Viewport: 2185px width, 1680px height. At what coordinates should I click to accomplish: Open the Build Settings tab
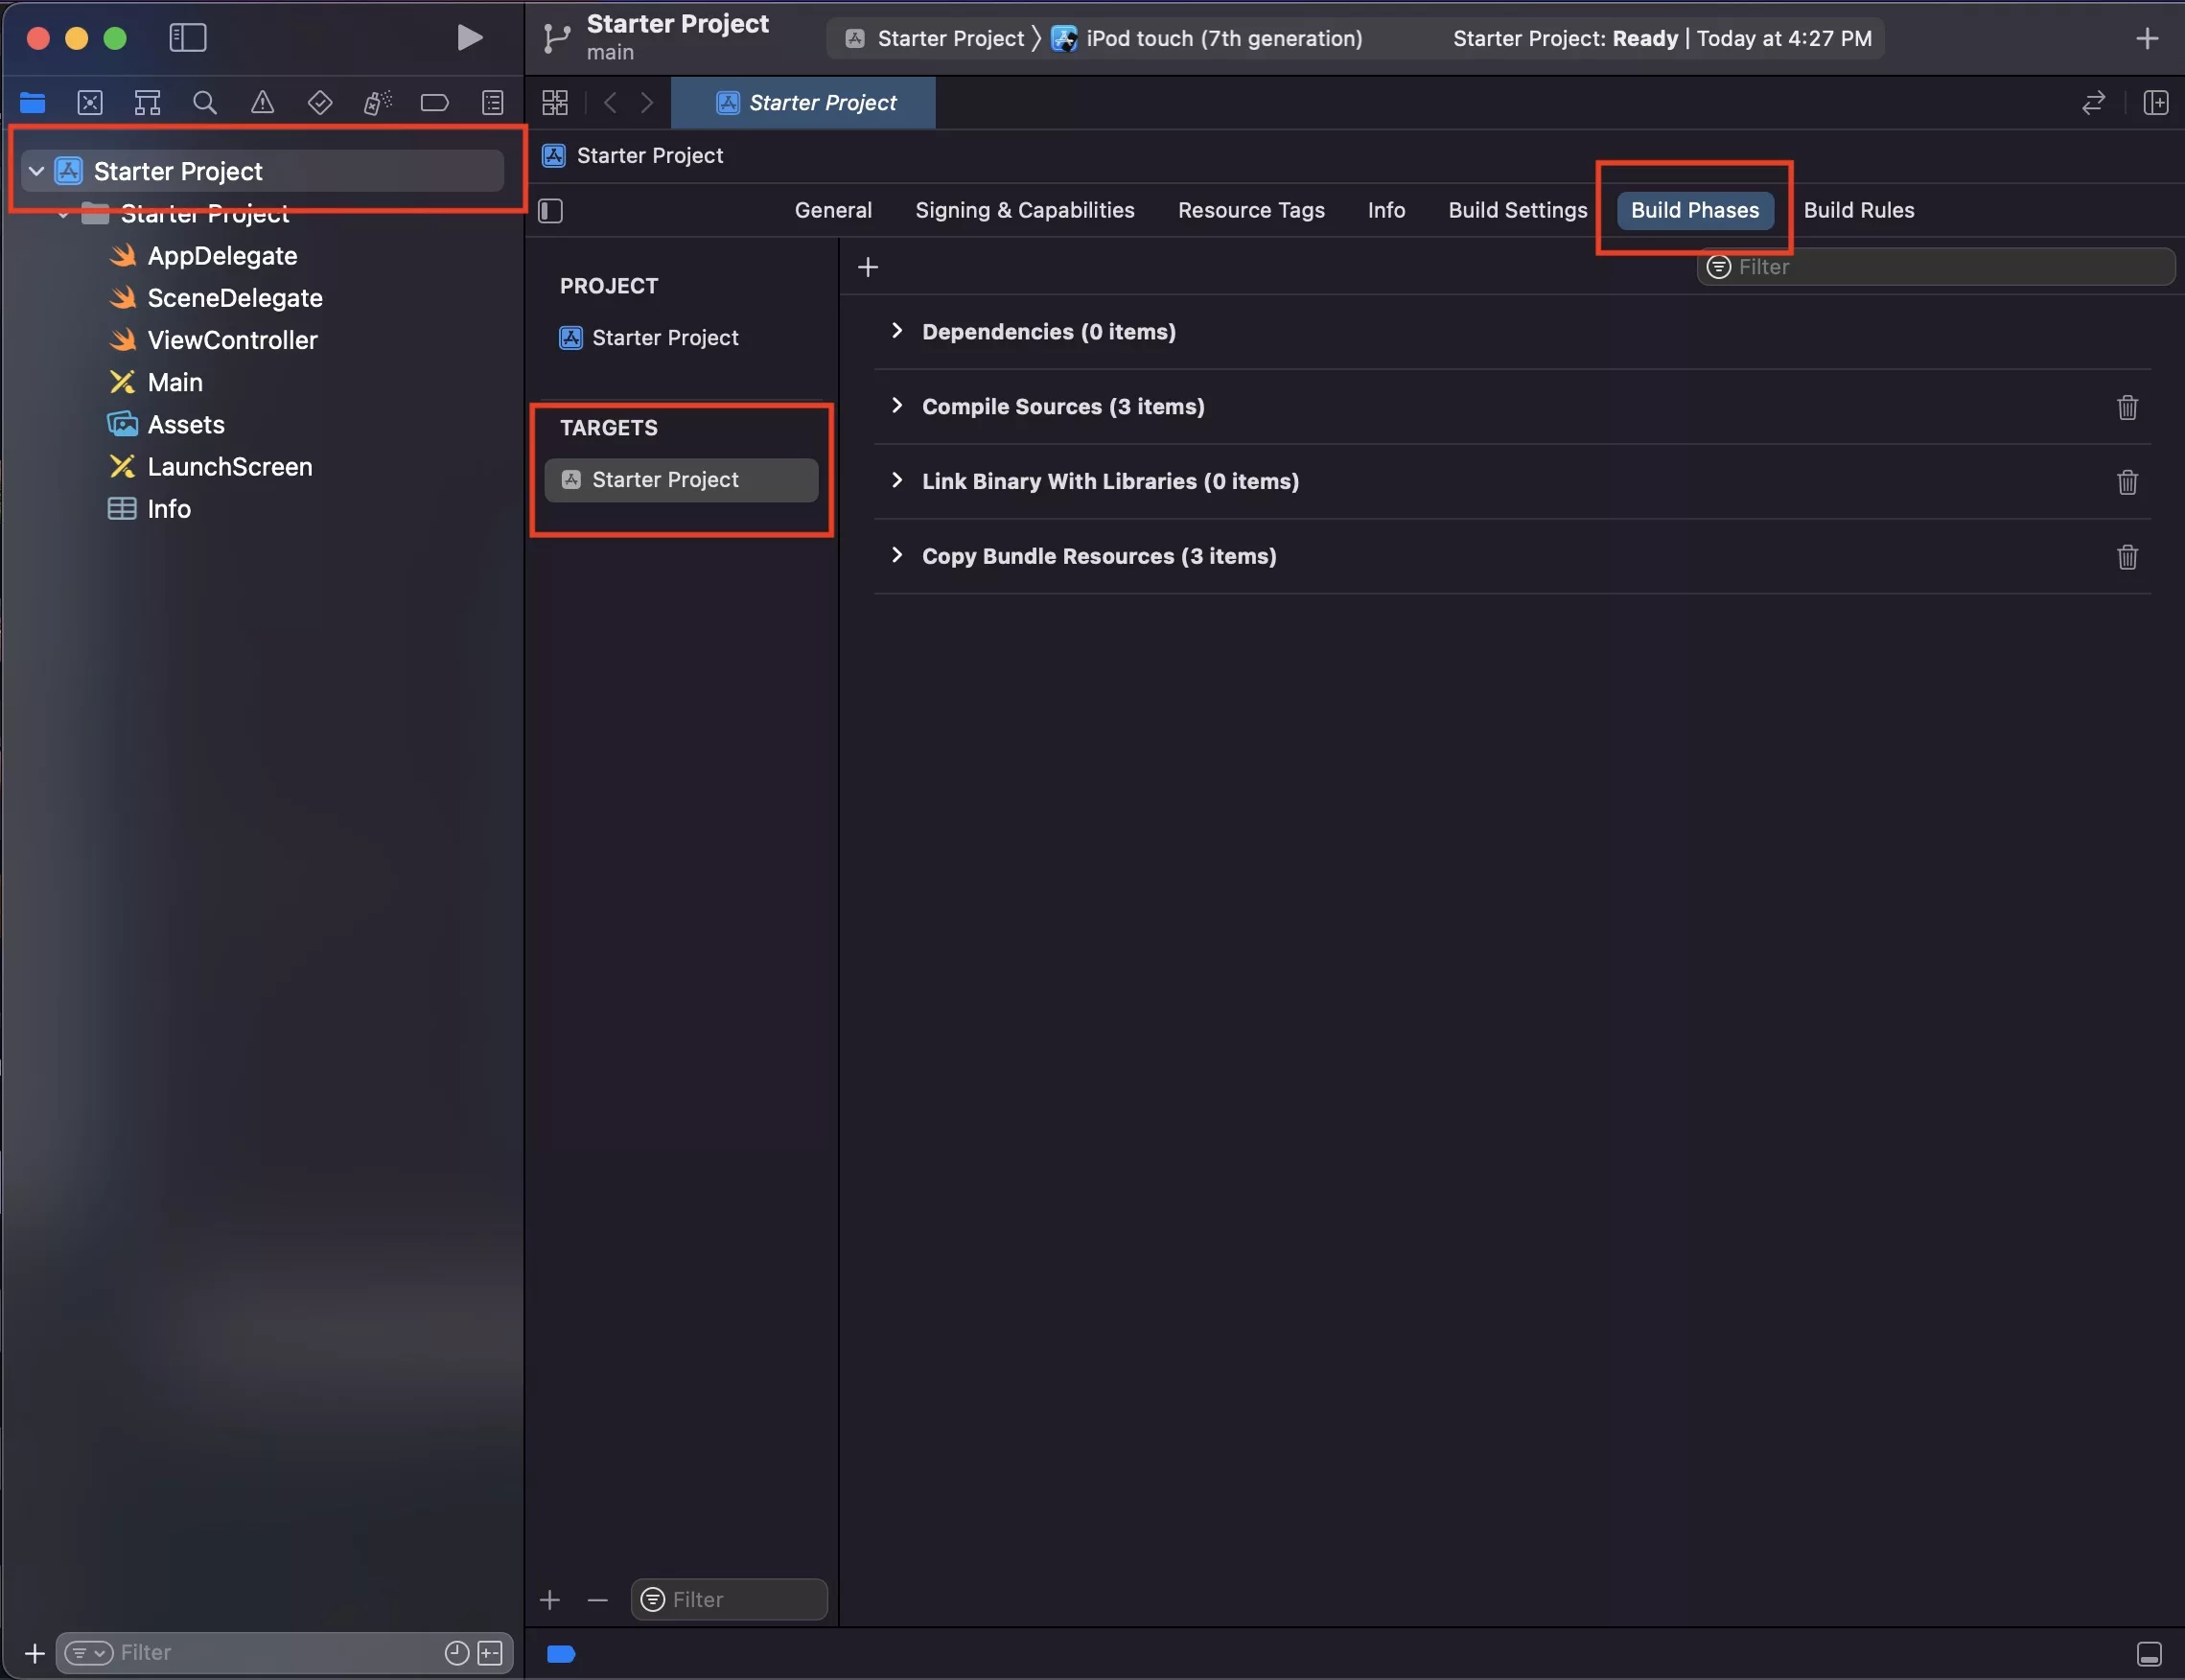coord(1518,210)
